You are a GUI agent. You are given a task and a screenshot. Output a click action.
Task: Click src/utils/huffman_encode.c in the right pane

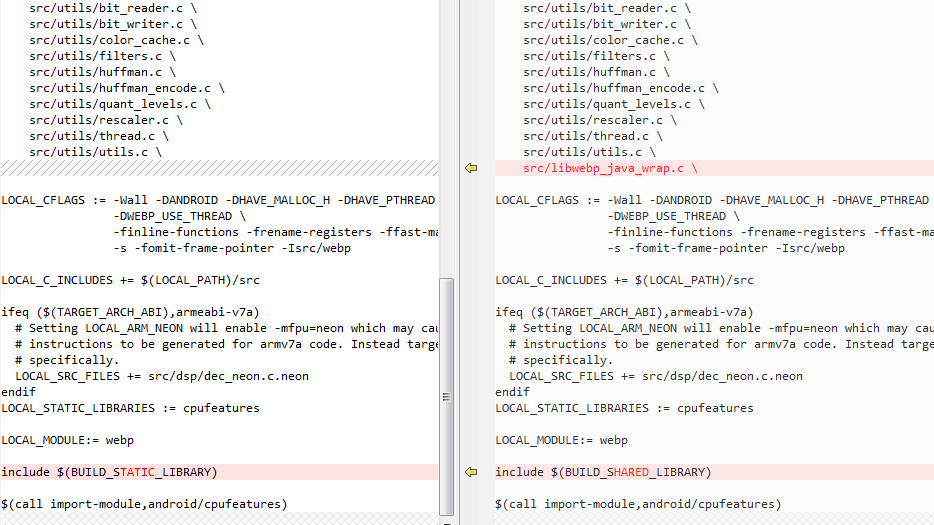(x=621, y=88)
